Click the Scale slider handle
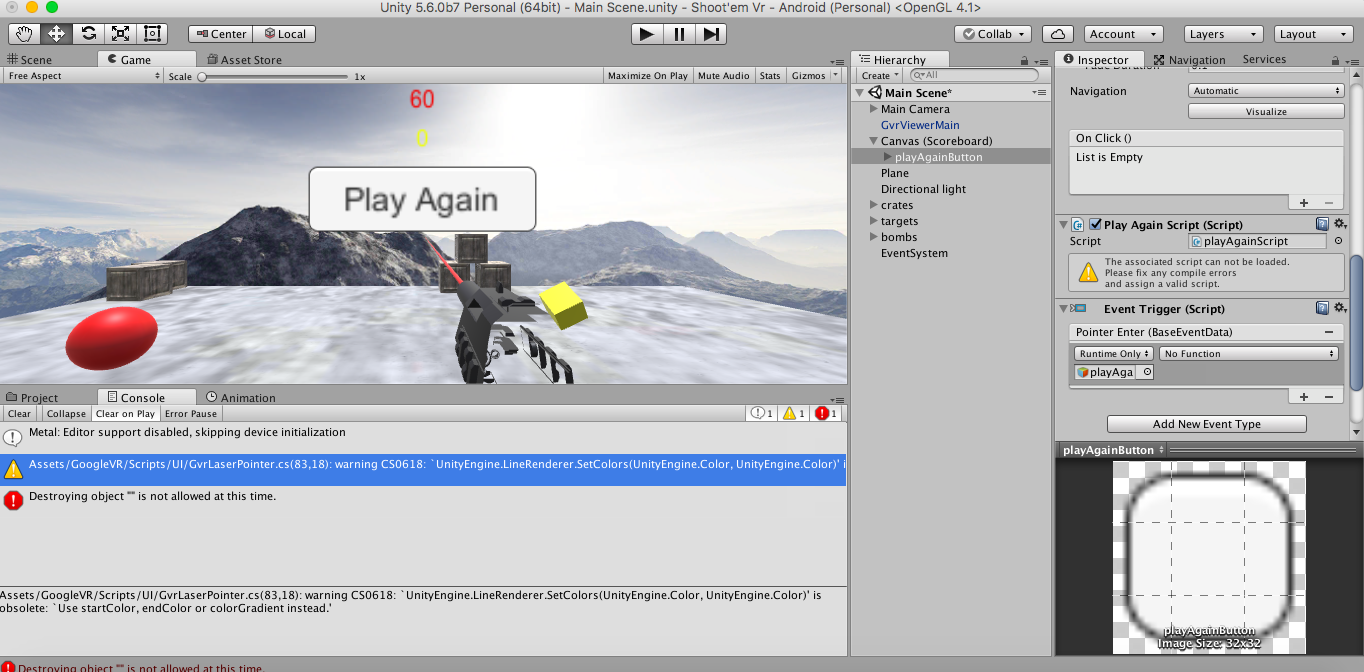The image size is (1364, 672). pos(202,77)
